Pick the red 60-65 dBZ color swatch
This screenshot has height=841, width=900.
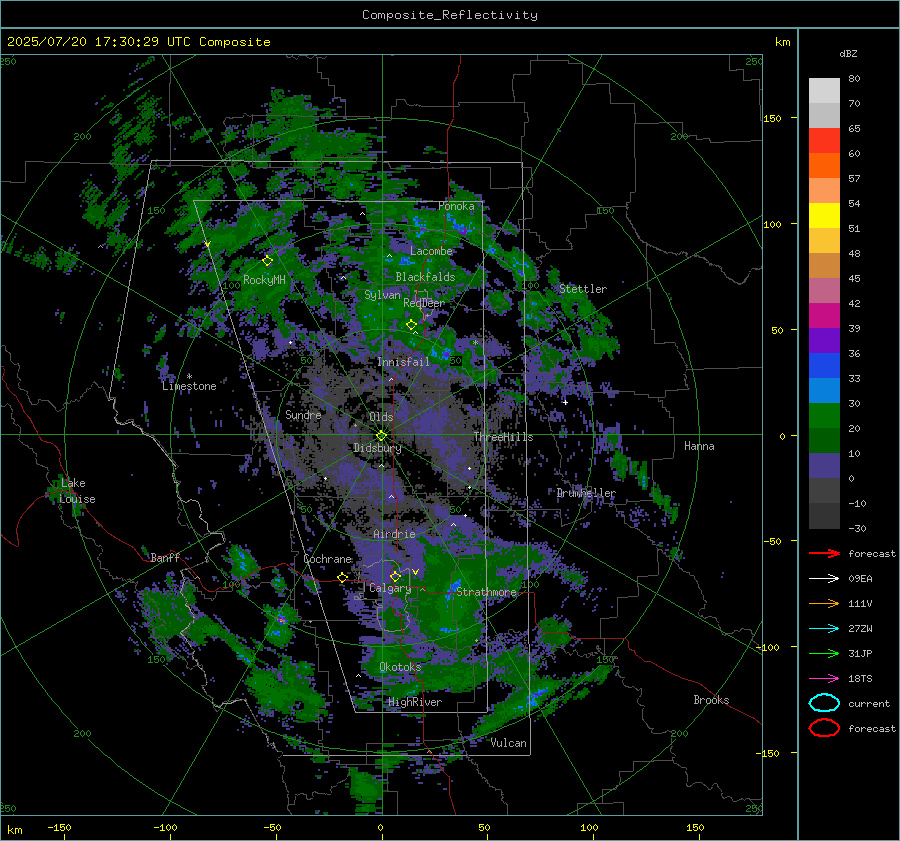click(x=824, y=141)
